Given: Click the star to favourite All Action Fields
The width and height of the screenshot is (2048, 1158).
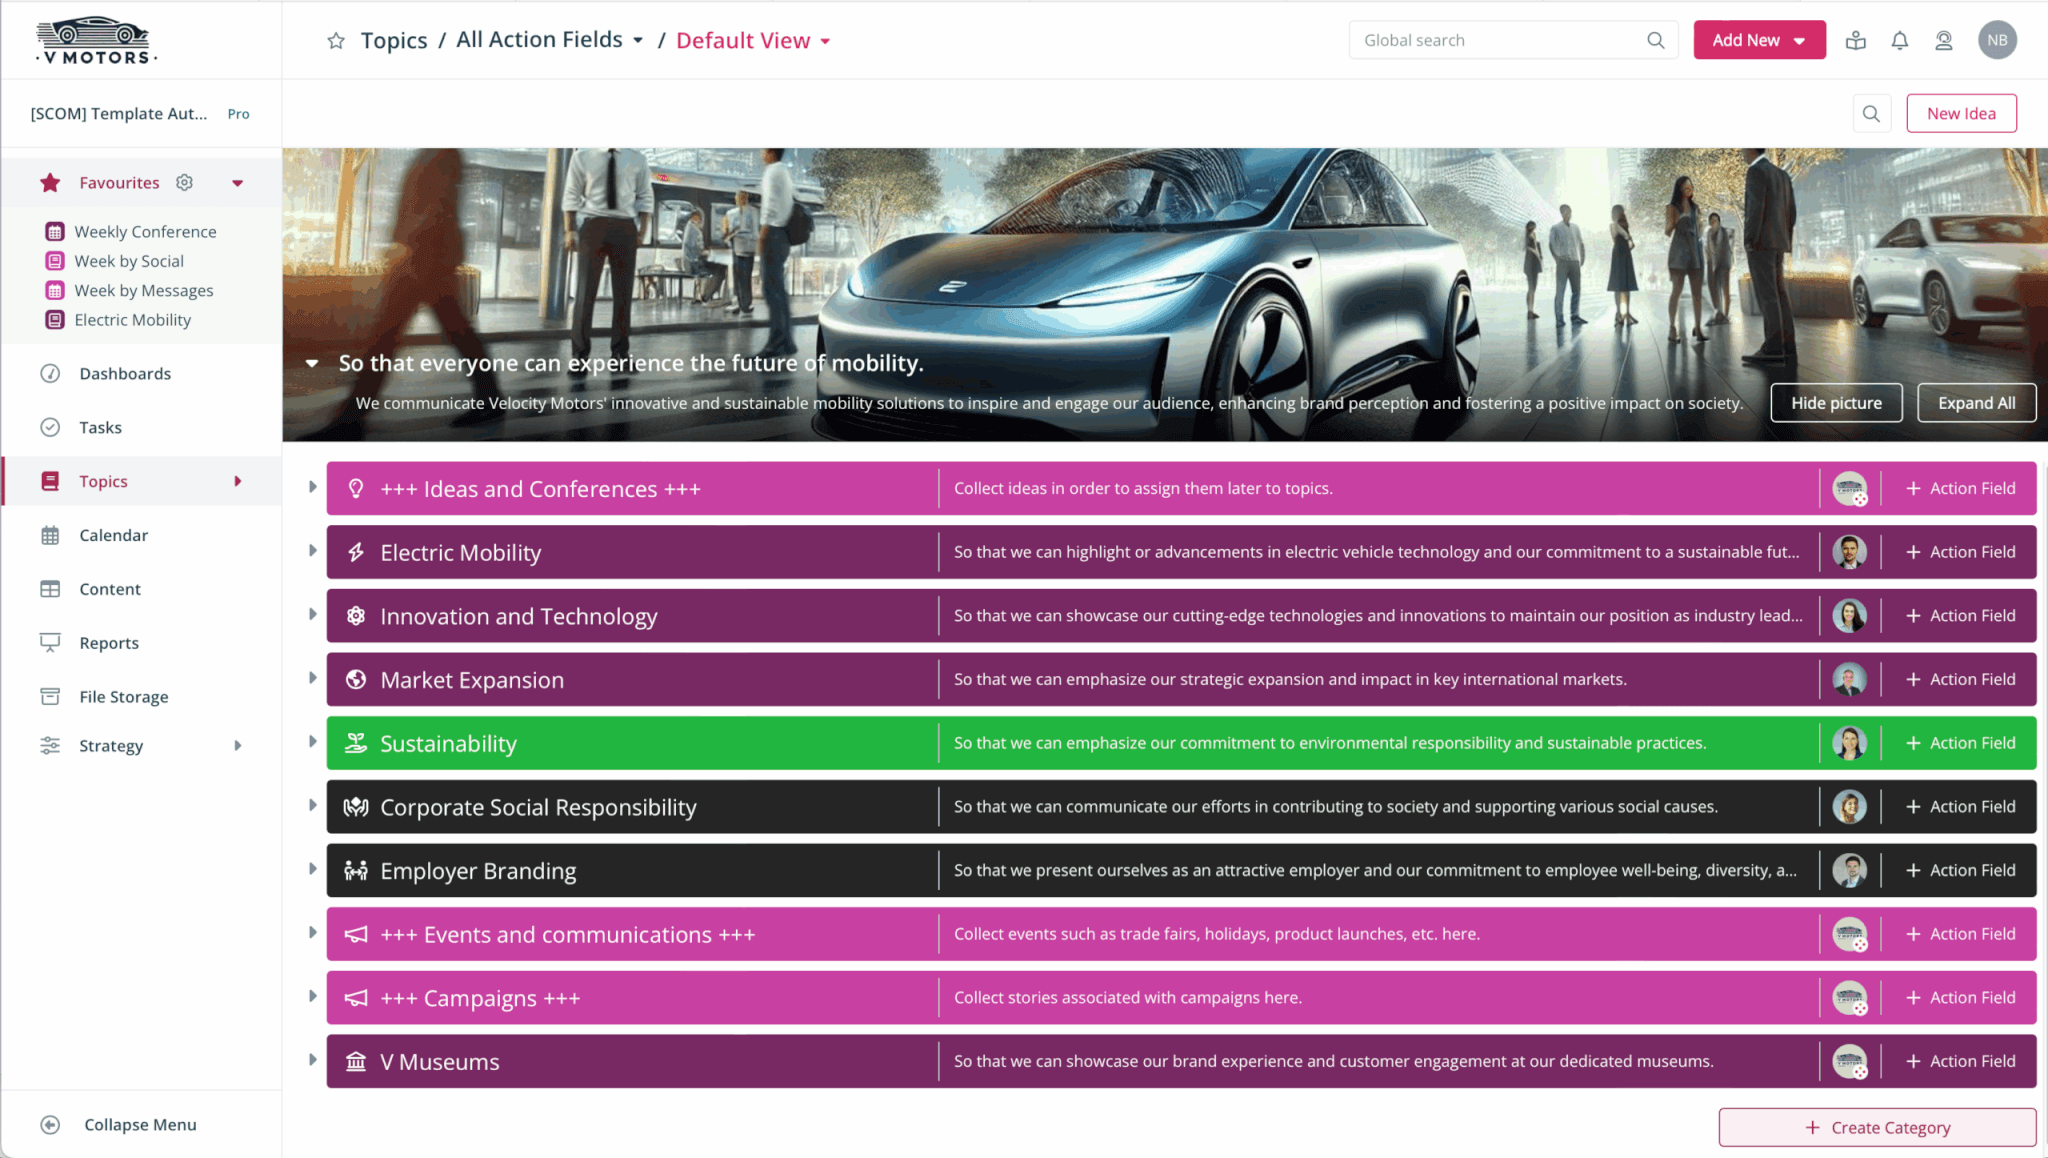Looking at the screenshot, I should click(336, 40).
